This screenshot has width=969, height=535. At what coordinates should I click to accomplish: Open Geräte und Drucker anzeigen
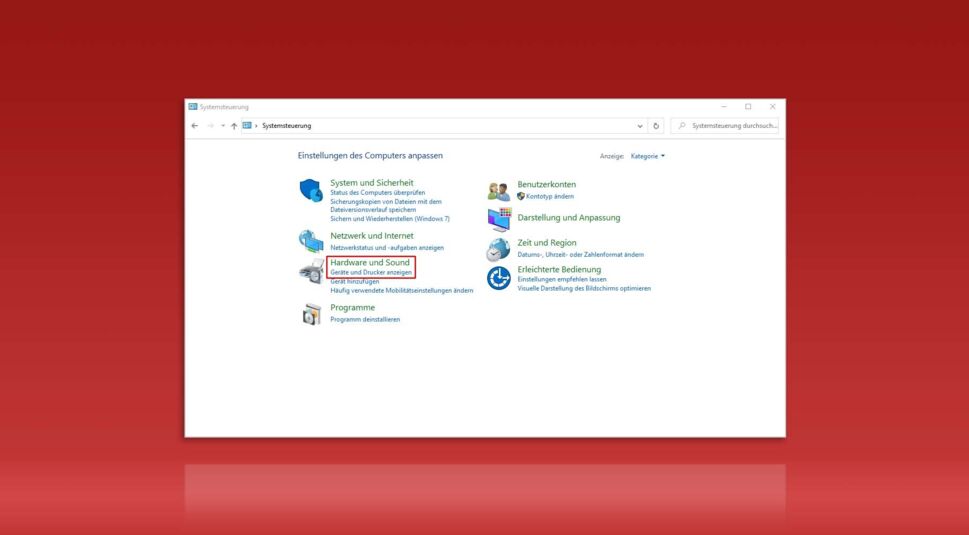(x=371, y=272)
